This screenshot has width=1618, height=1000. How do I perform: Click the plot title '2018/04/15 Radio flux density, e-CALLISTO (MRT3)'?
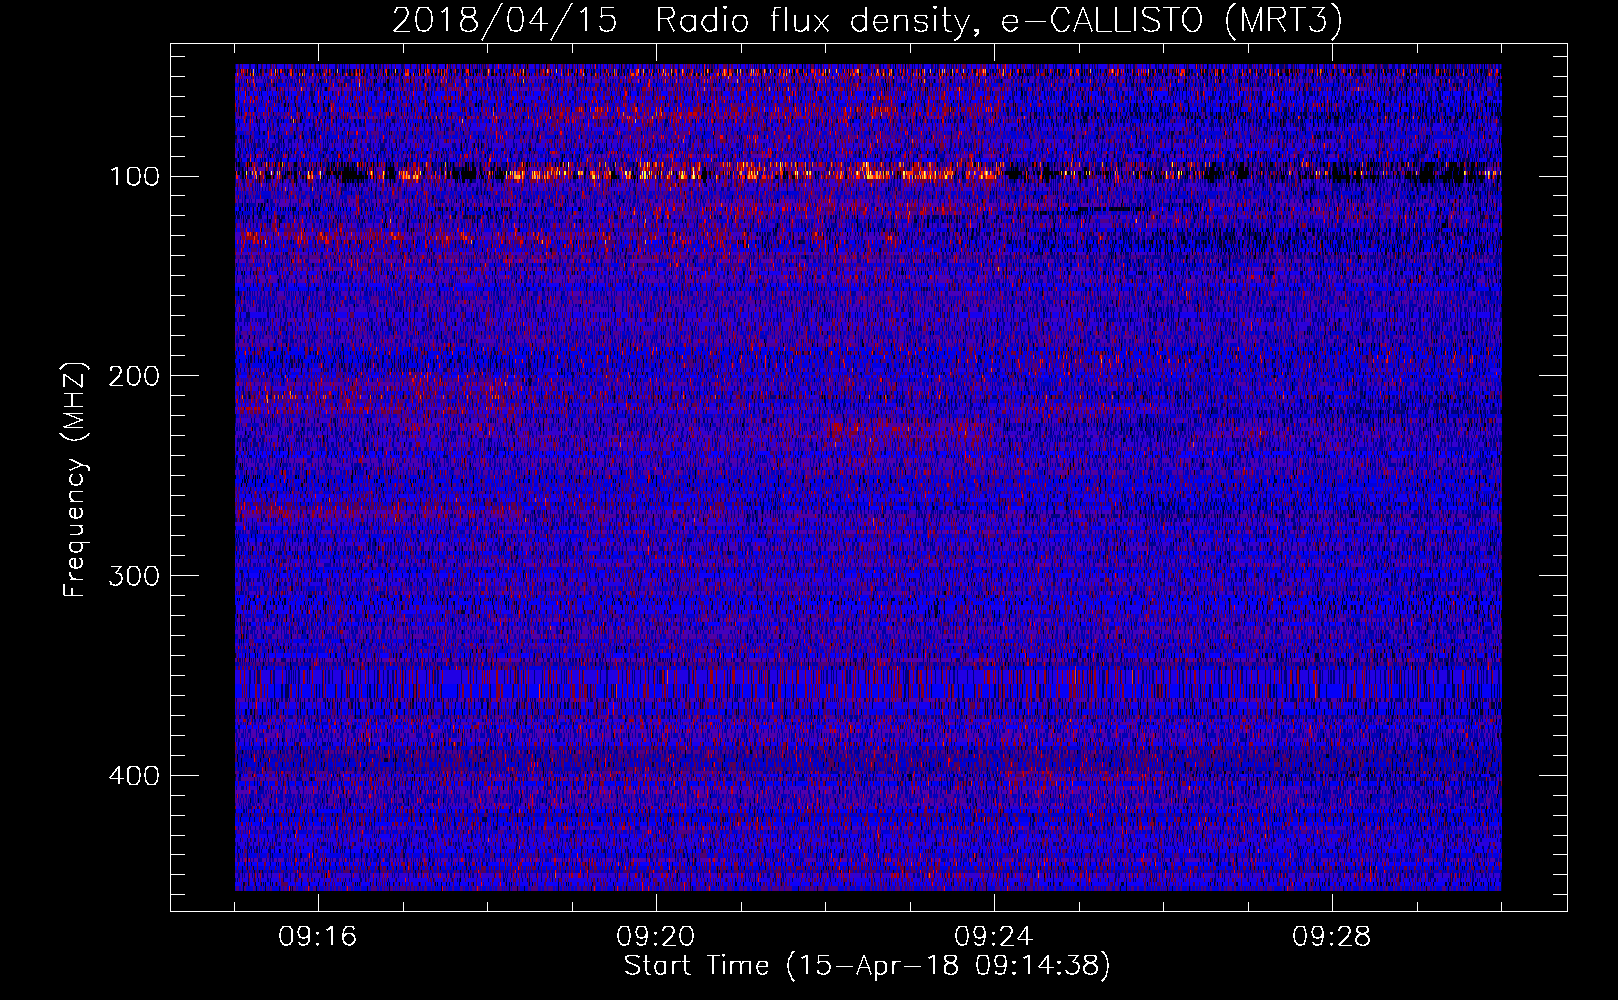pos(867,20)
